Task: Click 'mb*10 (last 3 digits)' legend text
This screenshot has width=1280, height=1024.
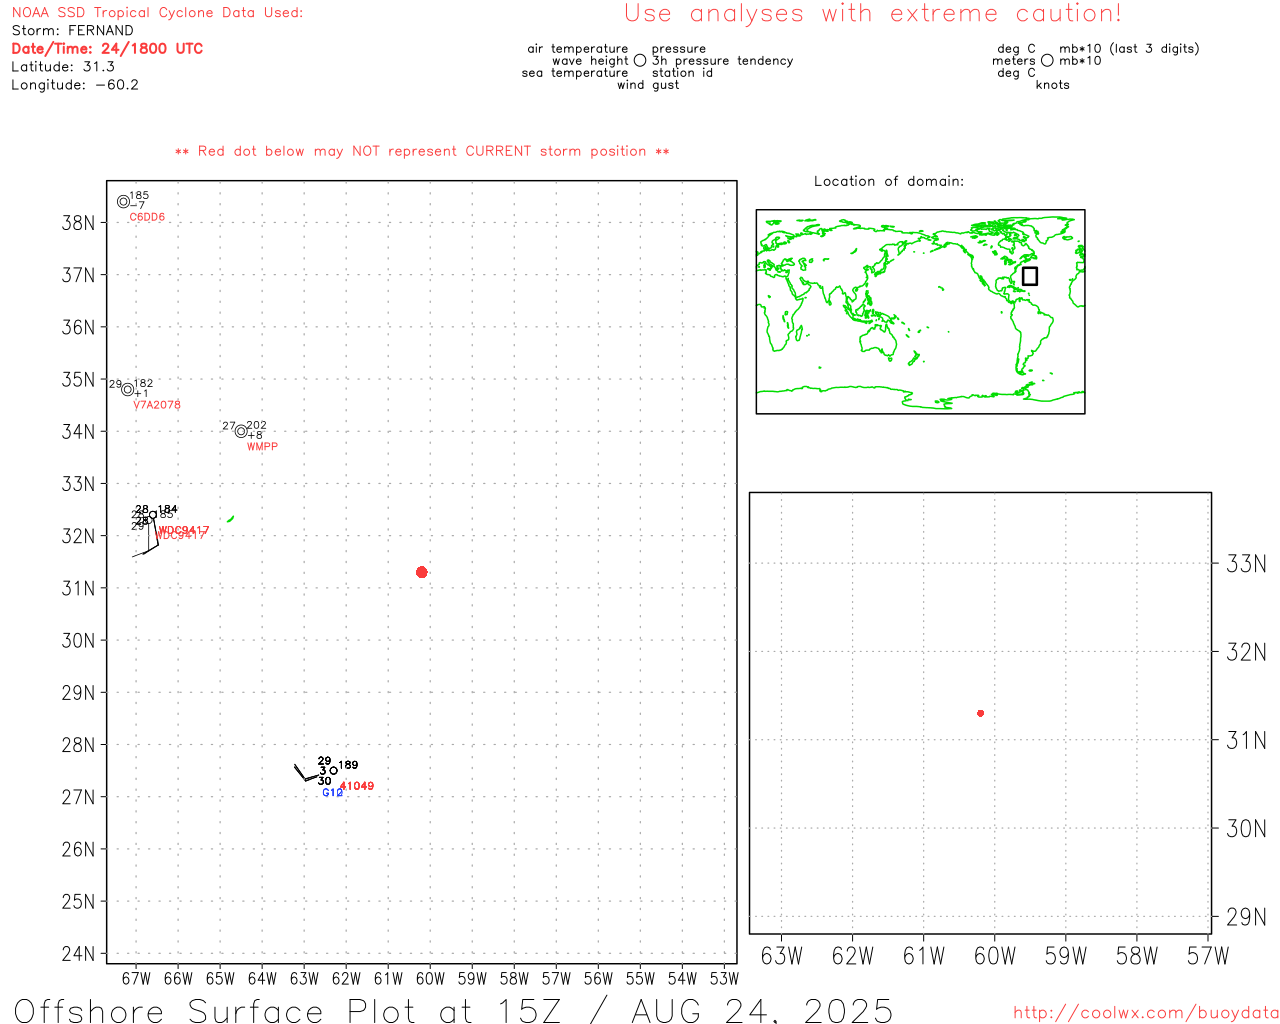Action: [x=1129, y=48]
